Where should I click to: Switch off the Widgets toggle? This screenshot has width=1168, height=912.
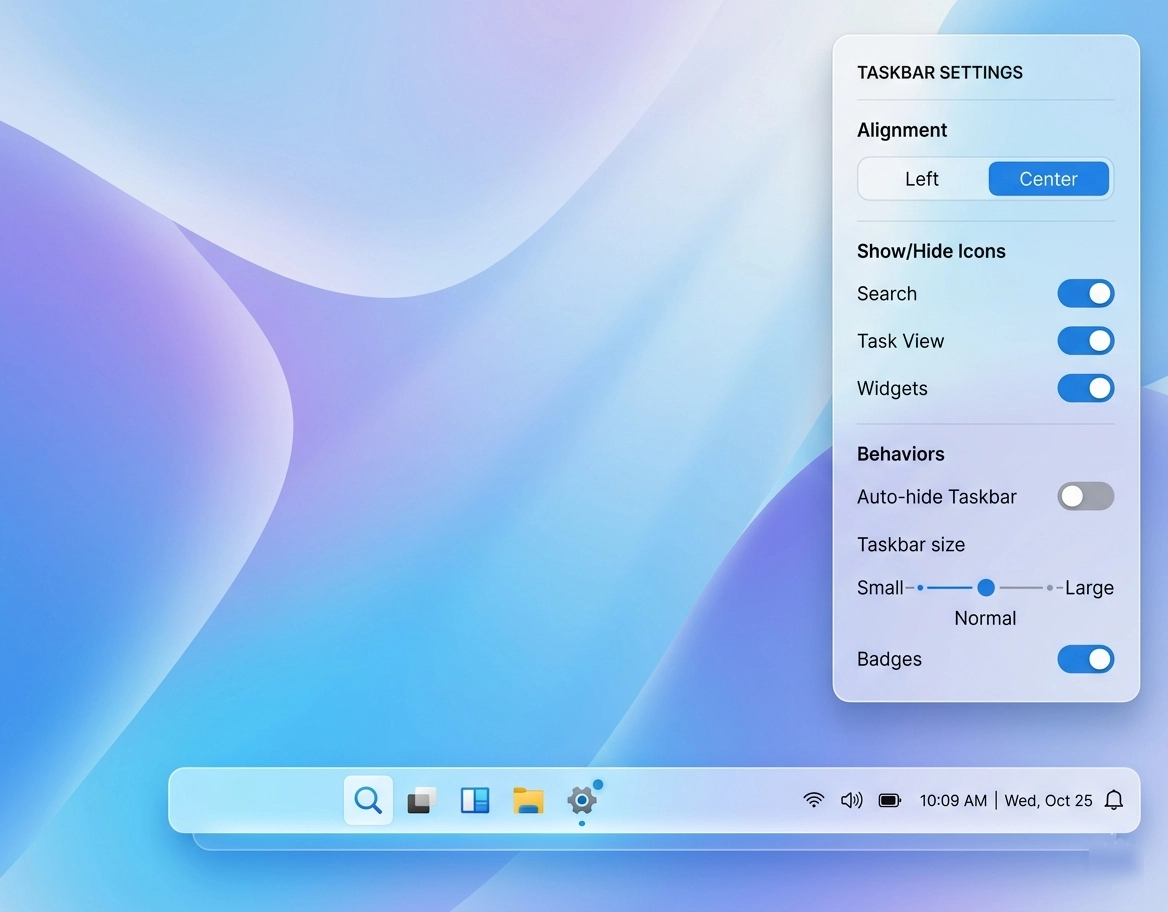[x=1085, y=388]
